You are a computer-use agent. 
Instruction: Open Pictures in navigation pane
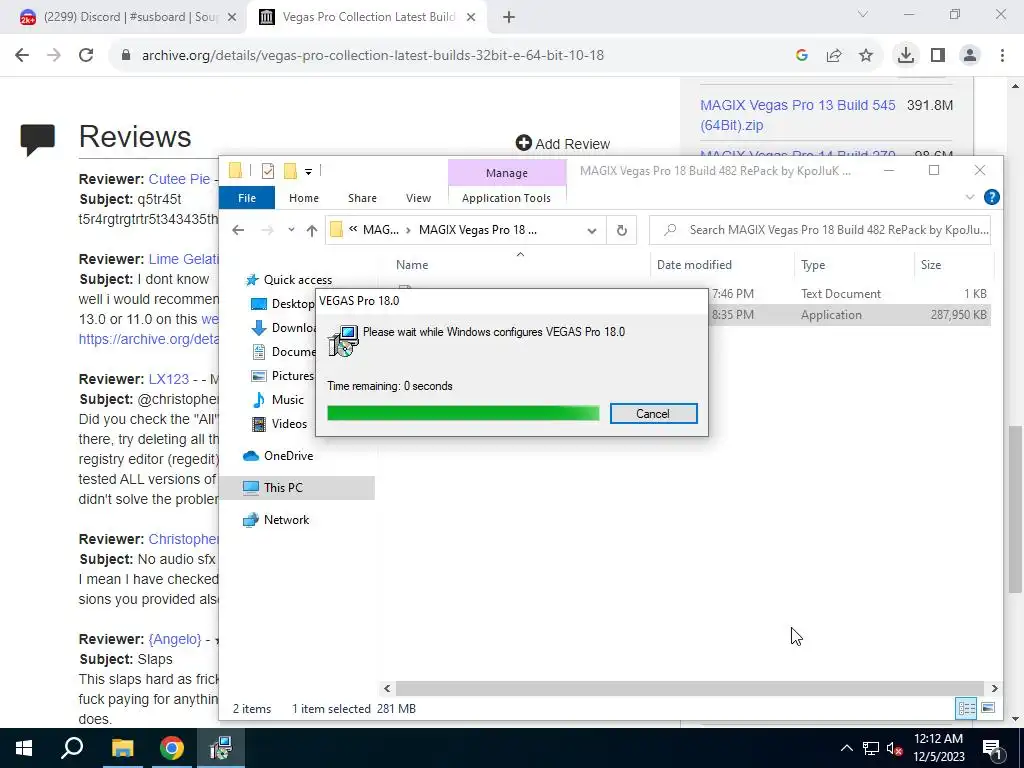(x=283, y=376)
